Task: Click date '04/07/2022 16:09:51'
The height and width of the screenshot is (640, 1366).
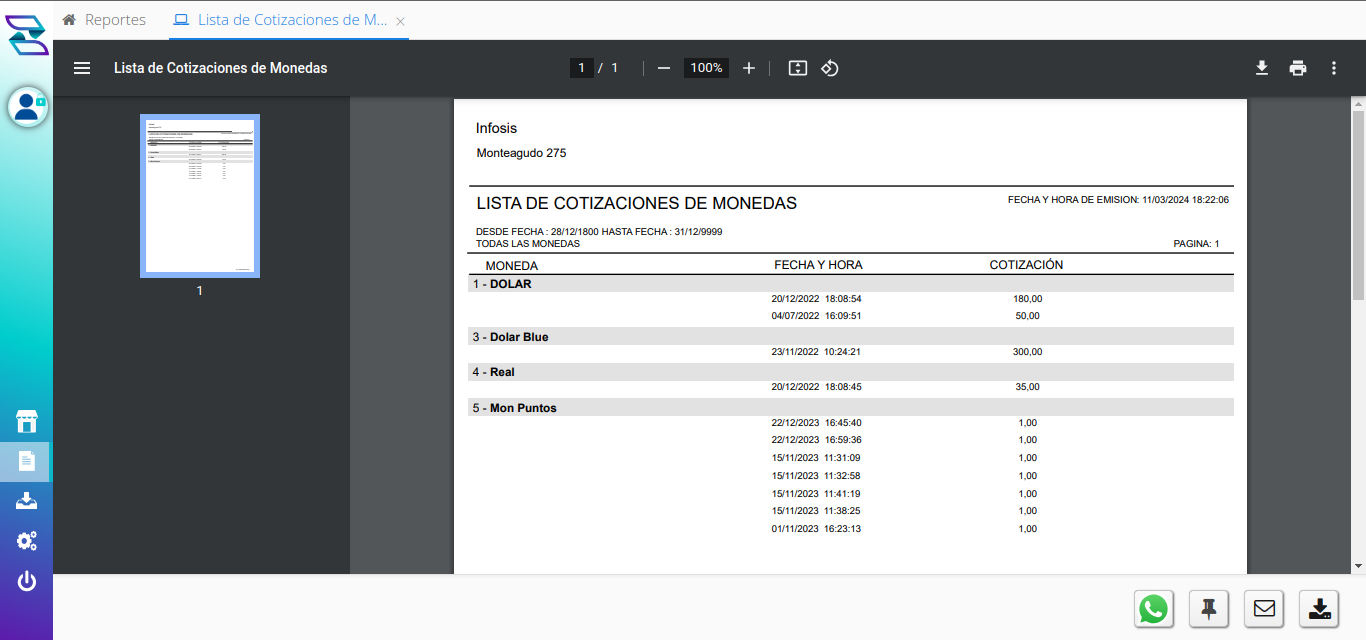Action: point(816,316)
